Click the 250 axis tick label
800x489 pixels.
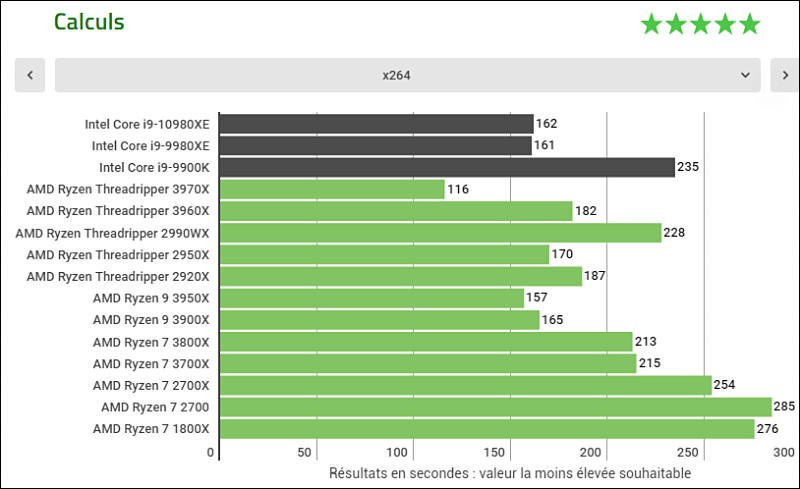687,452
